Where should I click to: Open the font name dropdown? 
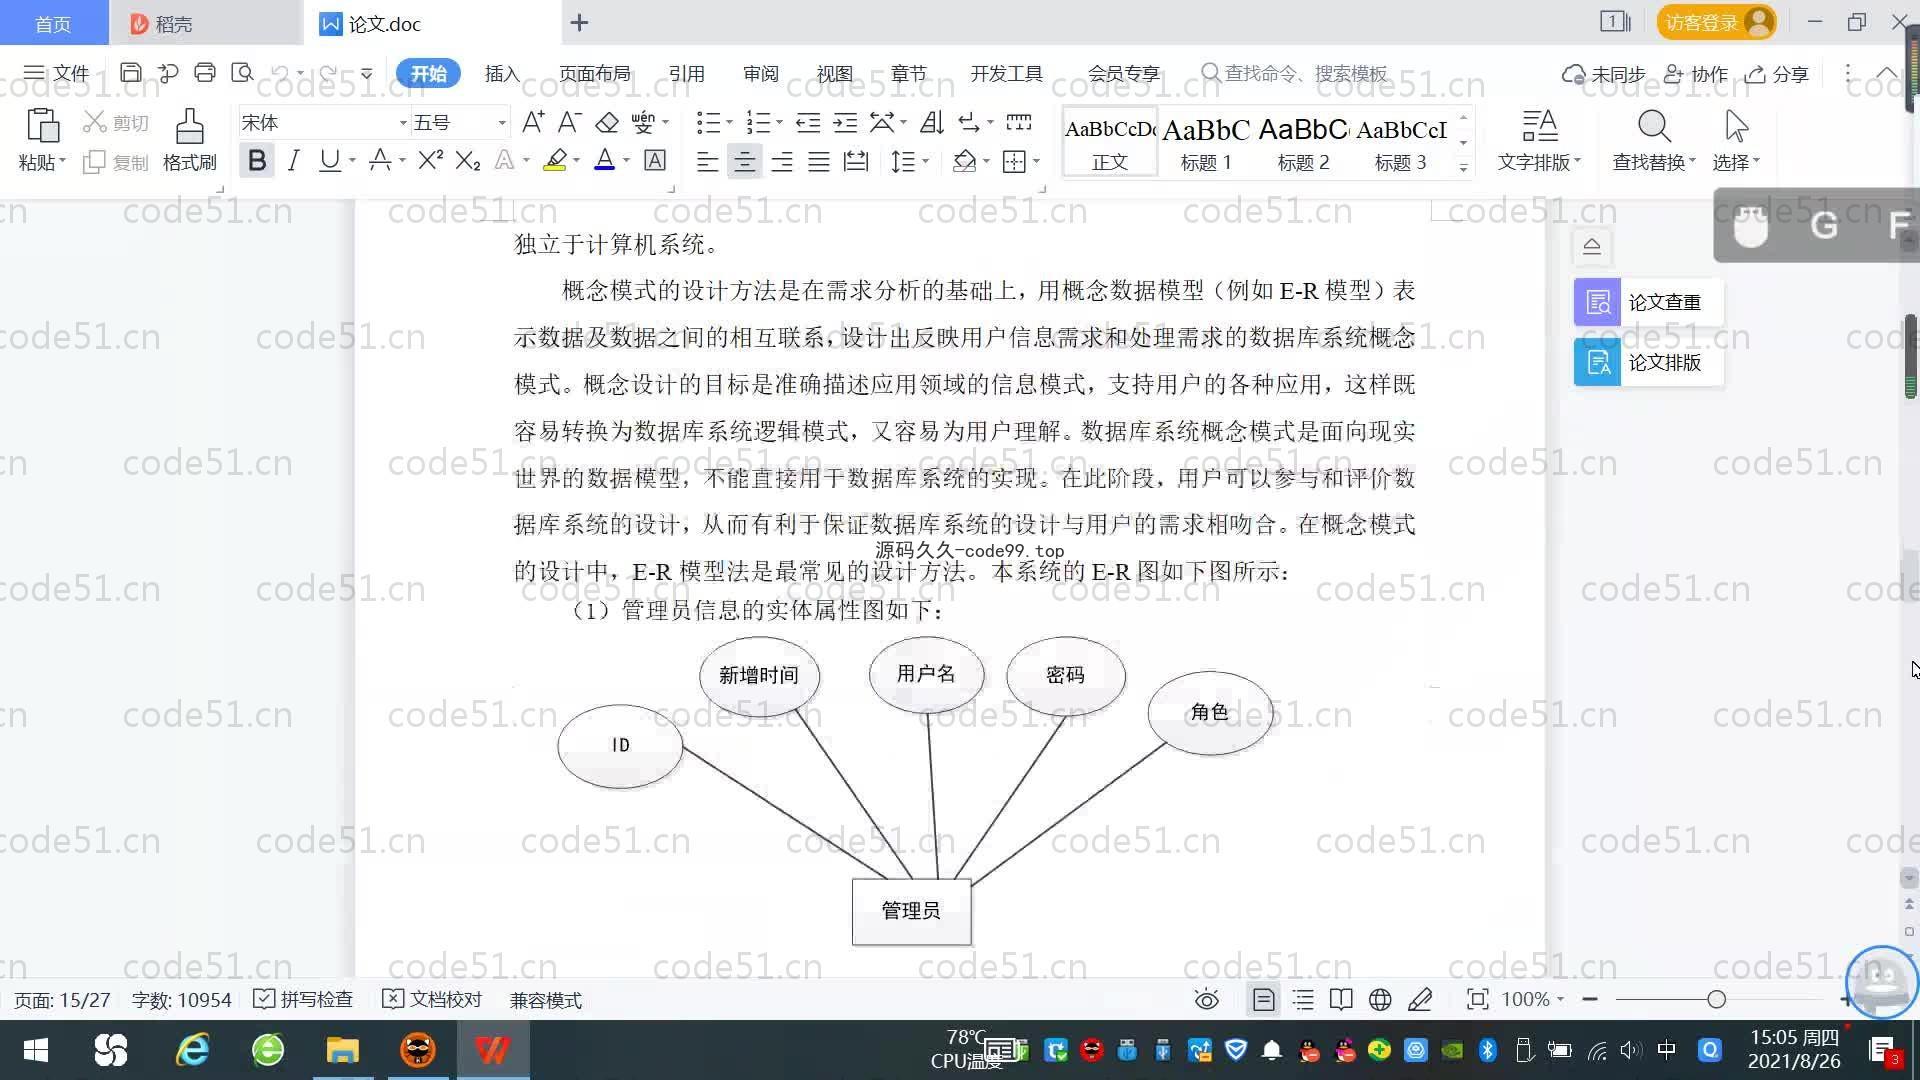tap(403, 123)
